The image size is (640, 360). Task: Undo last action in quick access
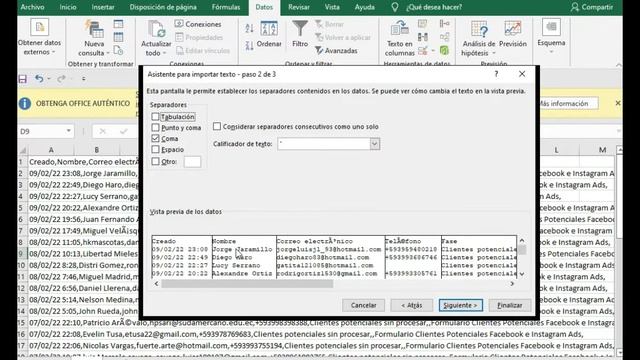39,78
